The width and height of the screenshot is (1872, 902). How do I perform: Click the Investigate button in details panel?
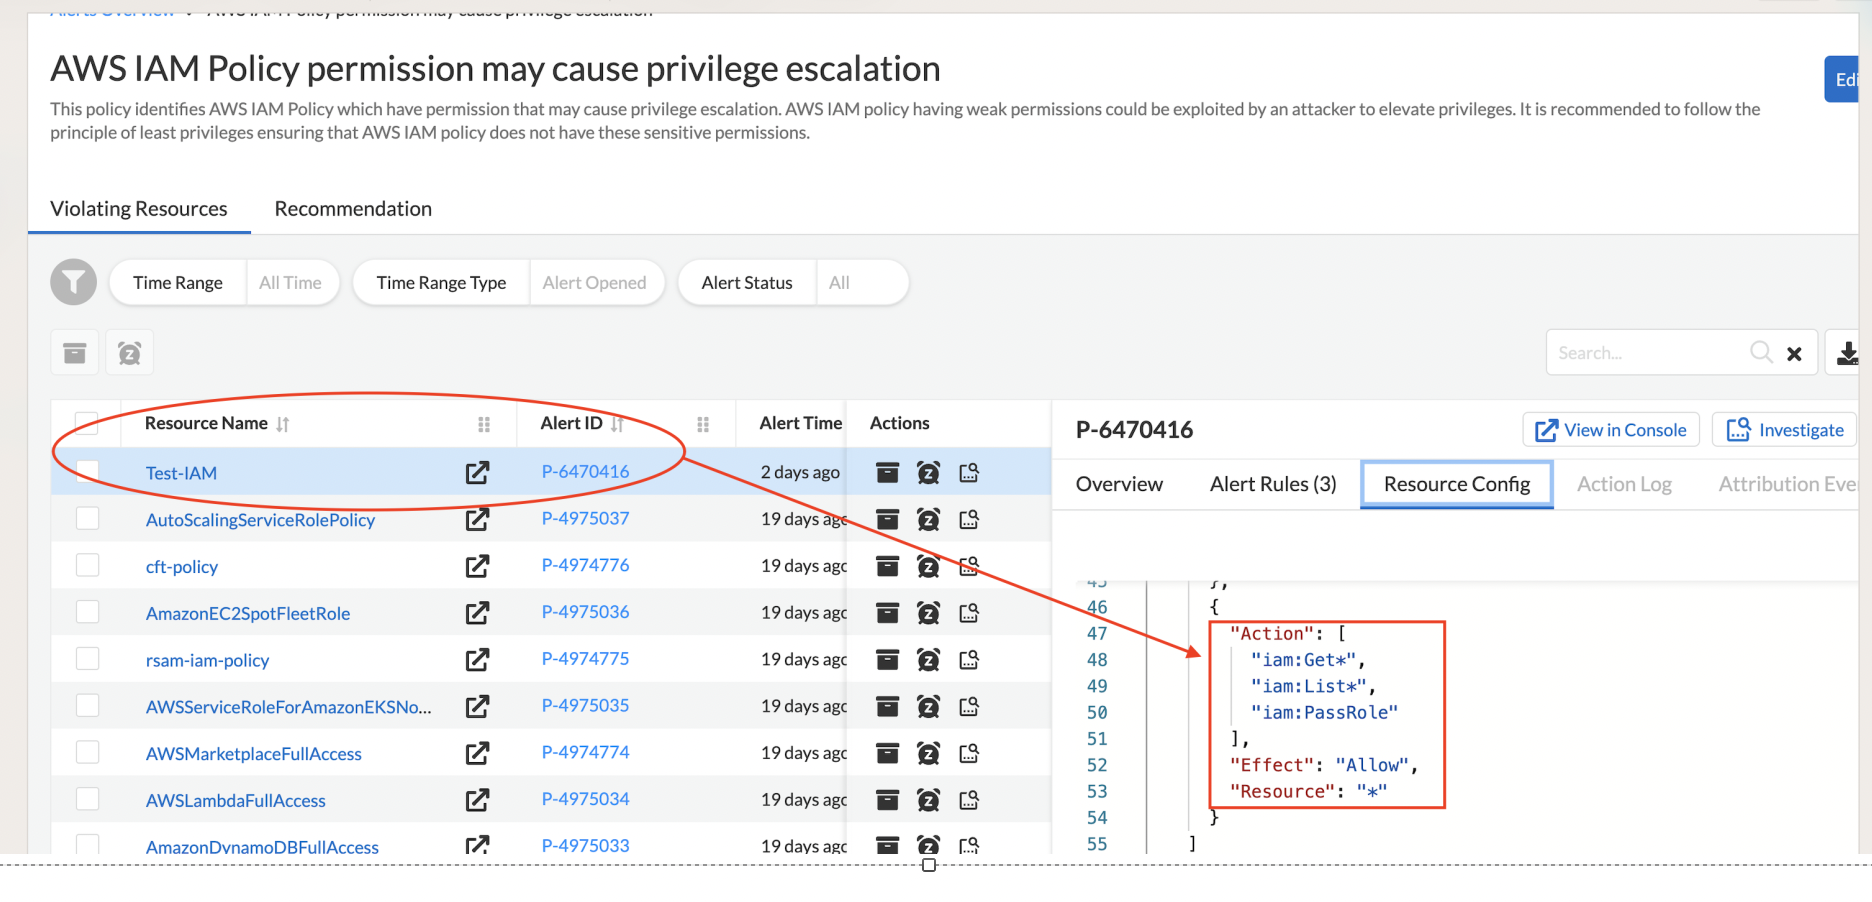coord(1785,430)
